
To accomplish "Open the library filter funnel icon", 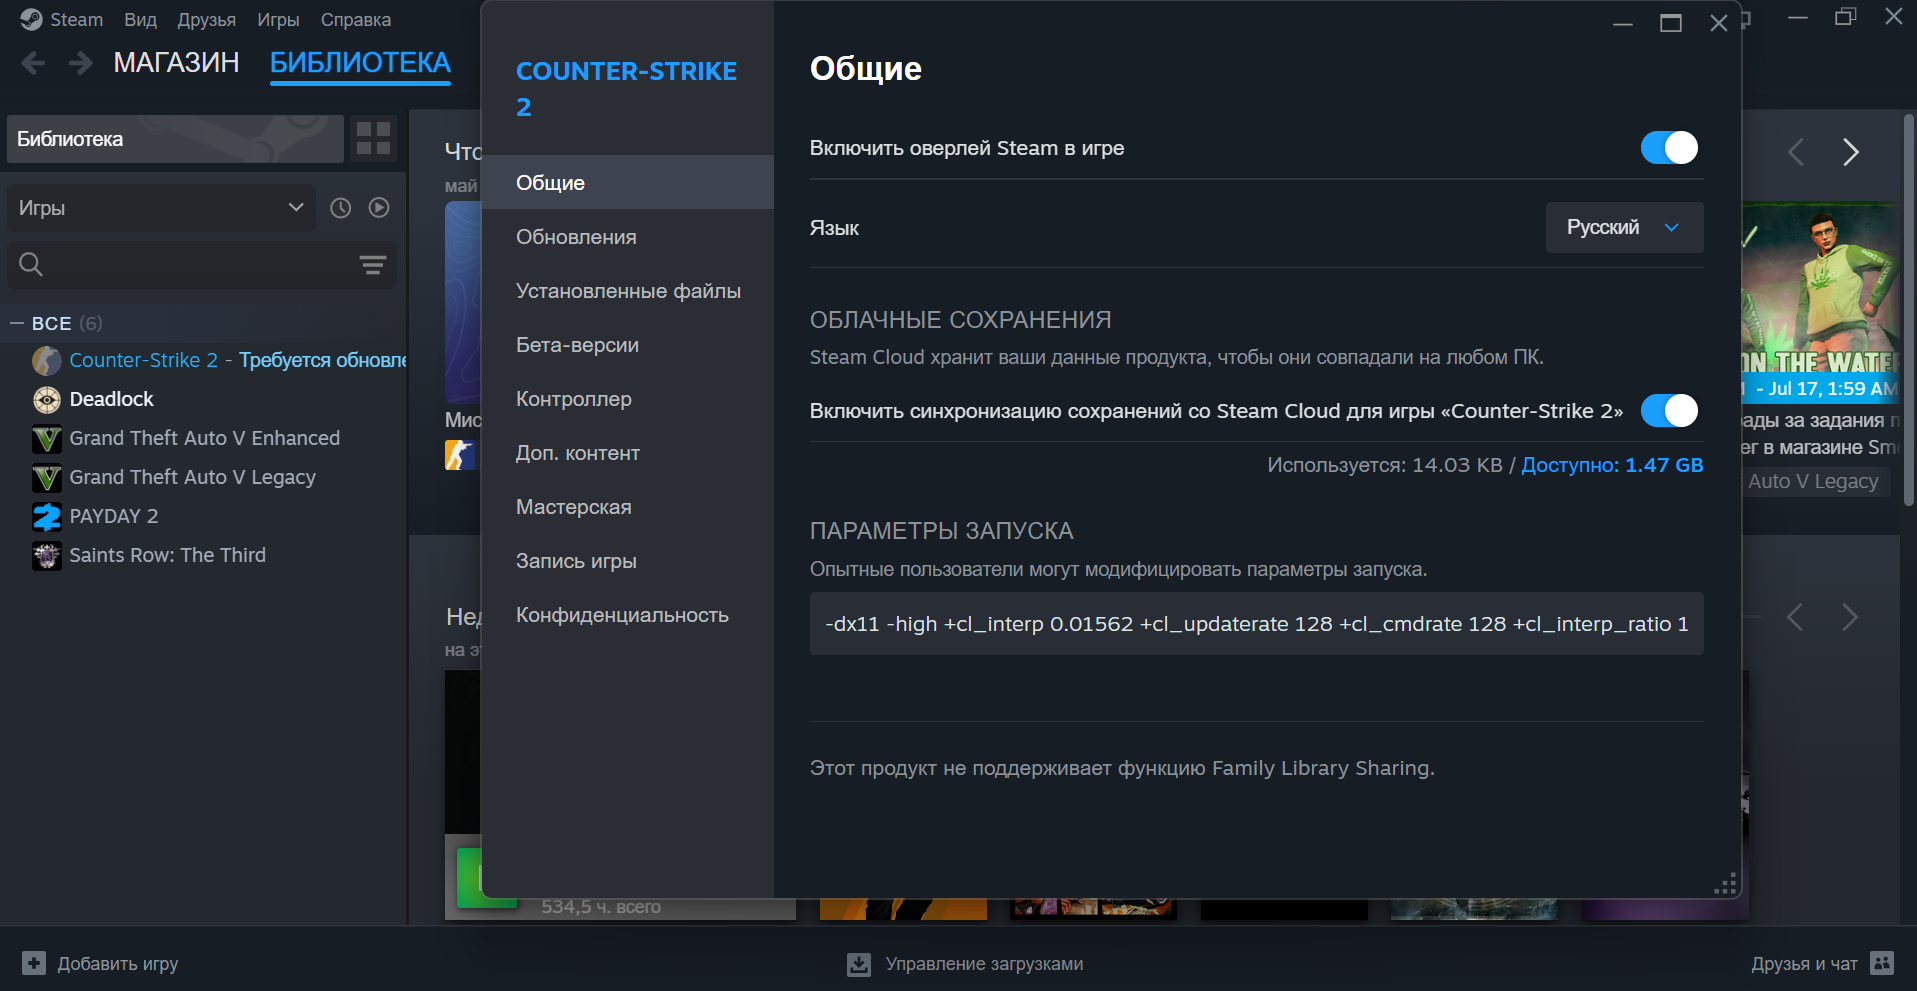I will coord(373,265).
